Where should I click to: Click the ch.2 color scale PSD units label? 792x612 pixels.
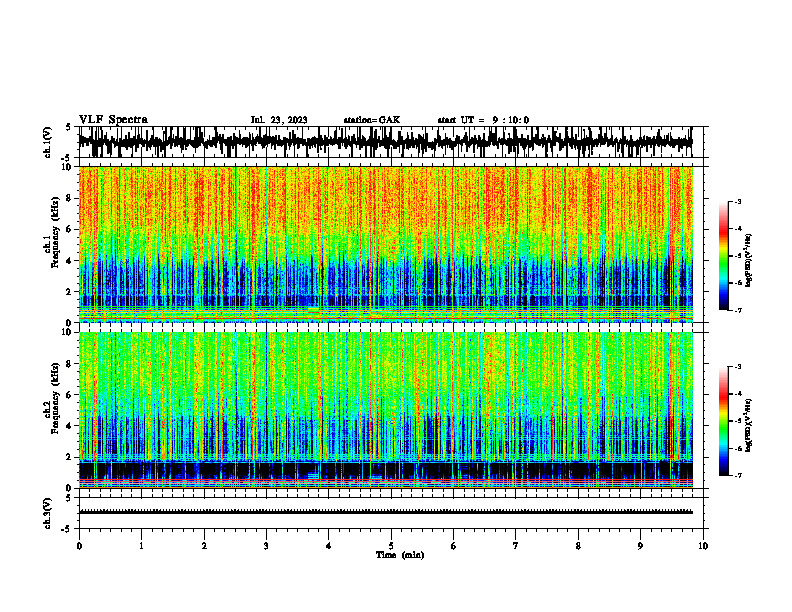(749, 426)
